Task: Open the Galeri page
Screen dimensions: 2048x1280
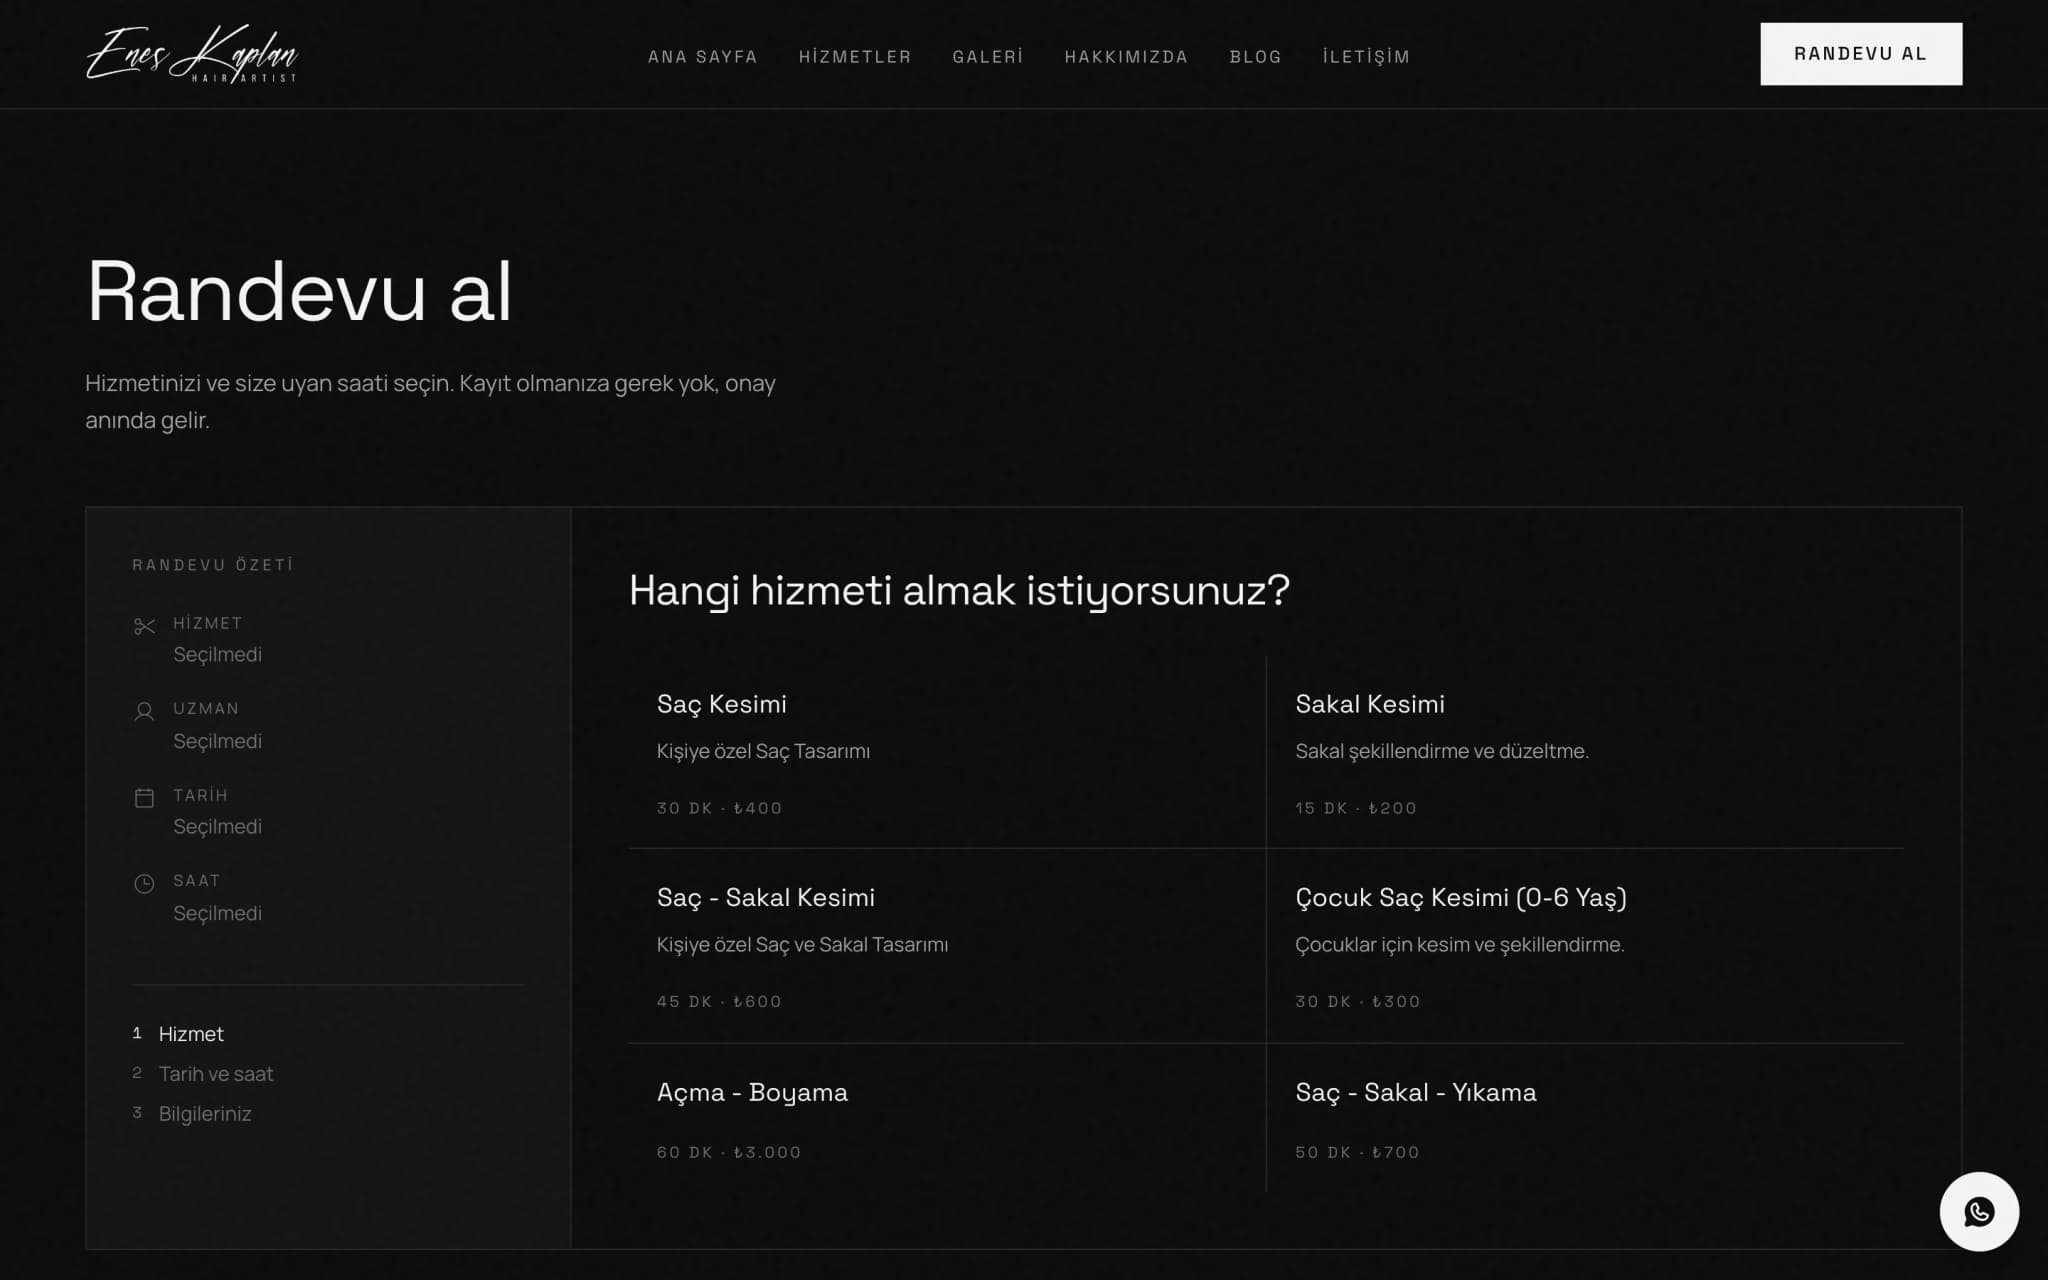Action: (x=988, y=57)
